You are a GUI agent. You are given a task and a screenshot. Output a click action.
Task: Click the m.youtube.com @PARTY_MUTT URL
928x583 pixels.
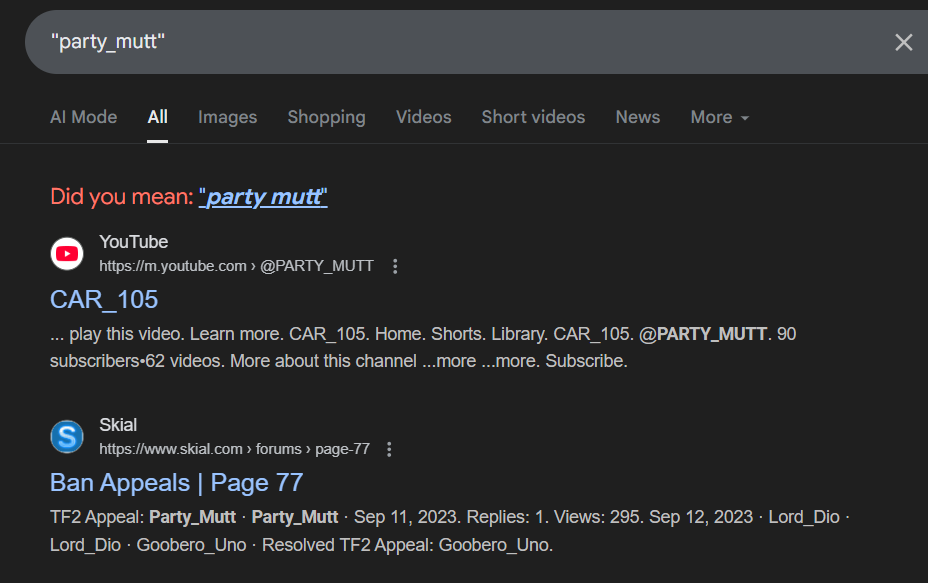[x=236, y=266]
